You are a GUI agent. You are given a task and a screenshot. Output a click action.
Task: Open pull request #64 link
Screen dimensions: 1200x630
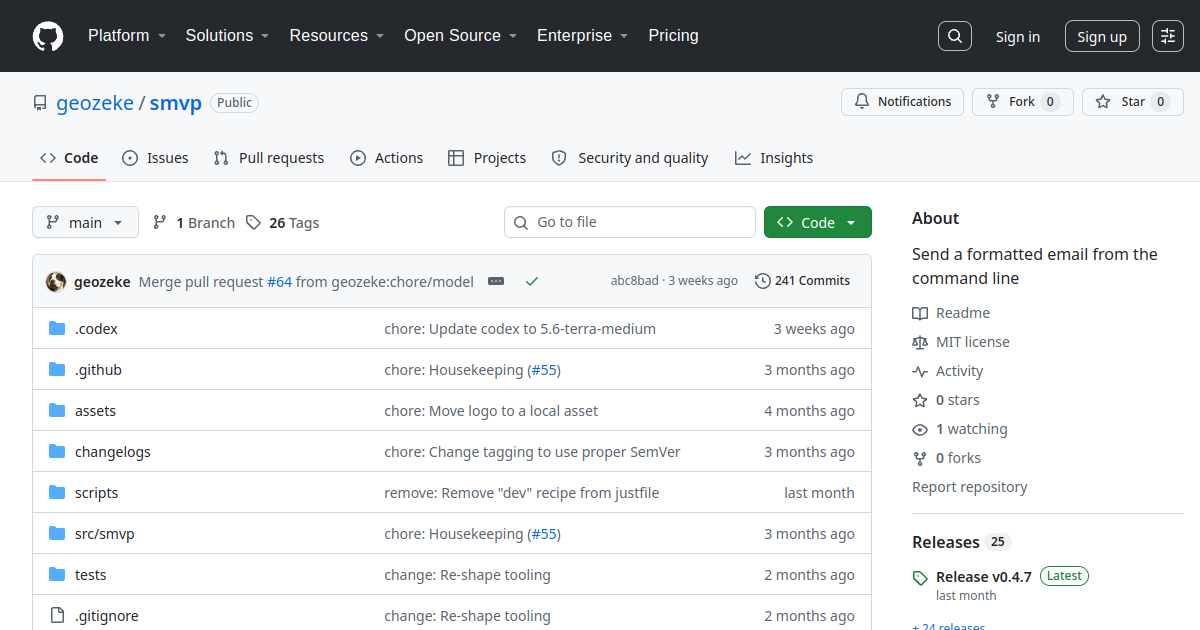point(279,282)
